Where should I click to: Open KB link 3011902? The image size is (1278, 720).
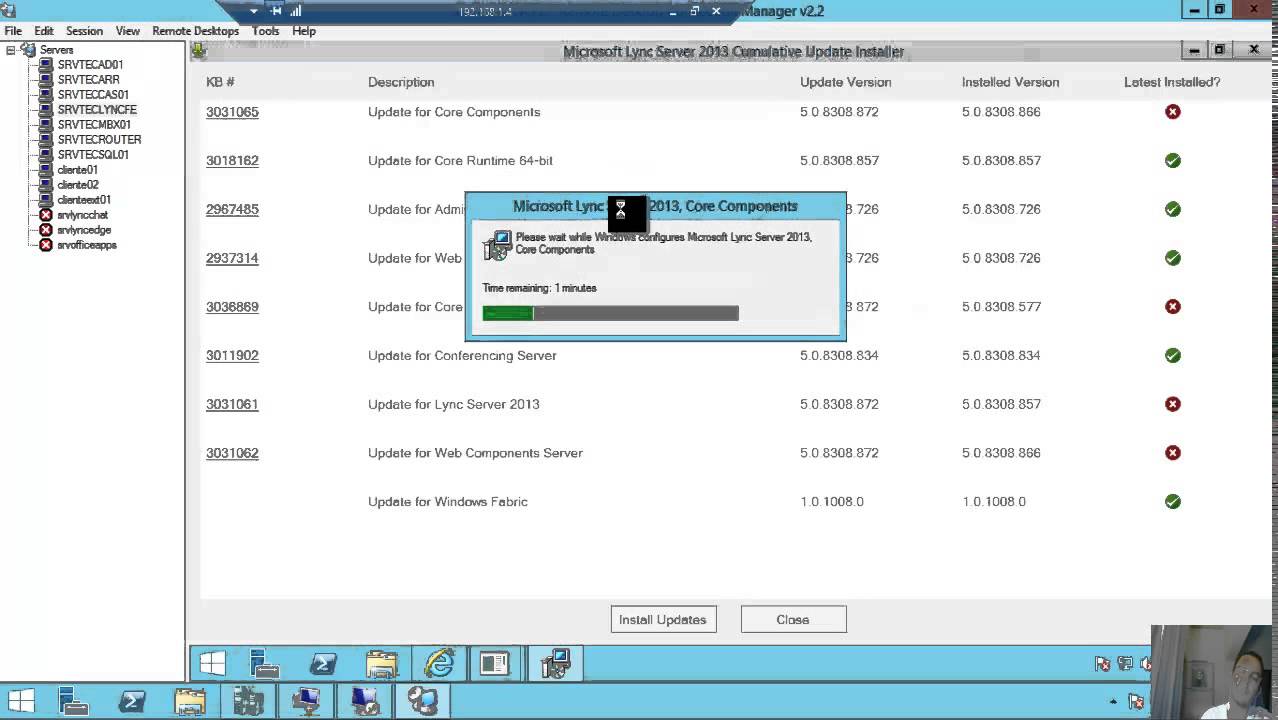click(232, 356)
